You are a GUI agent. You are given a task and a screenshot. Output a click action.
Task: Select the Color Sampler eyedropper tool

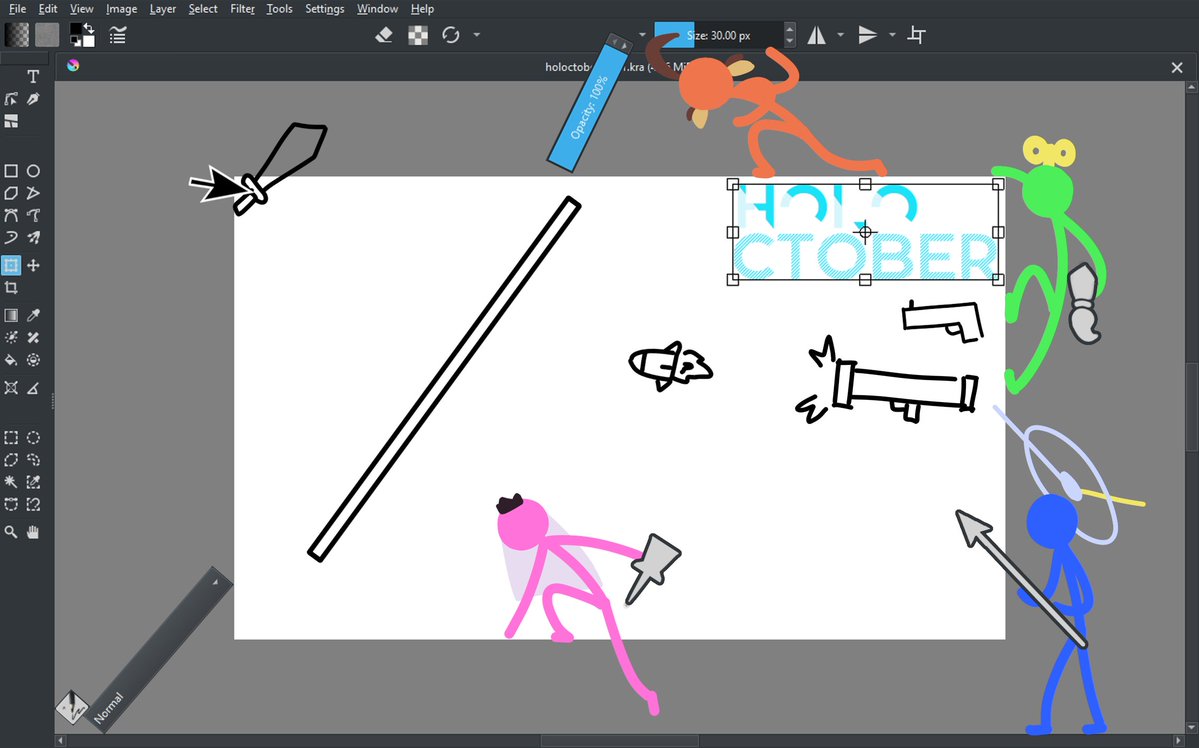click(33, 315)
